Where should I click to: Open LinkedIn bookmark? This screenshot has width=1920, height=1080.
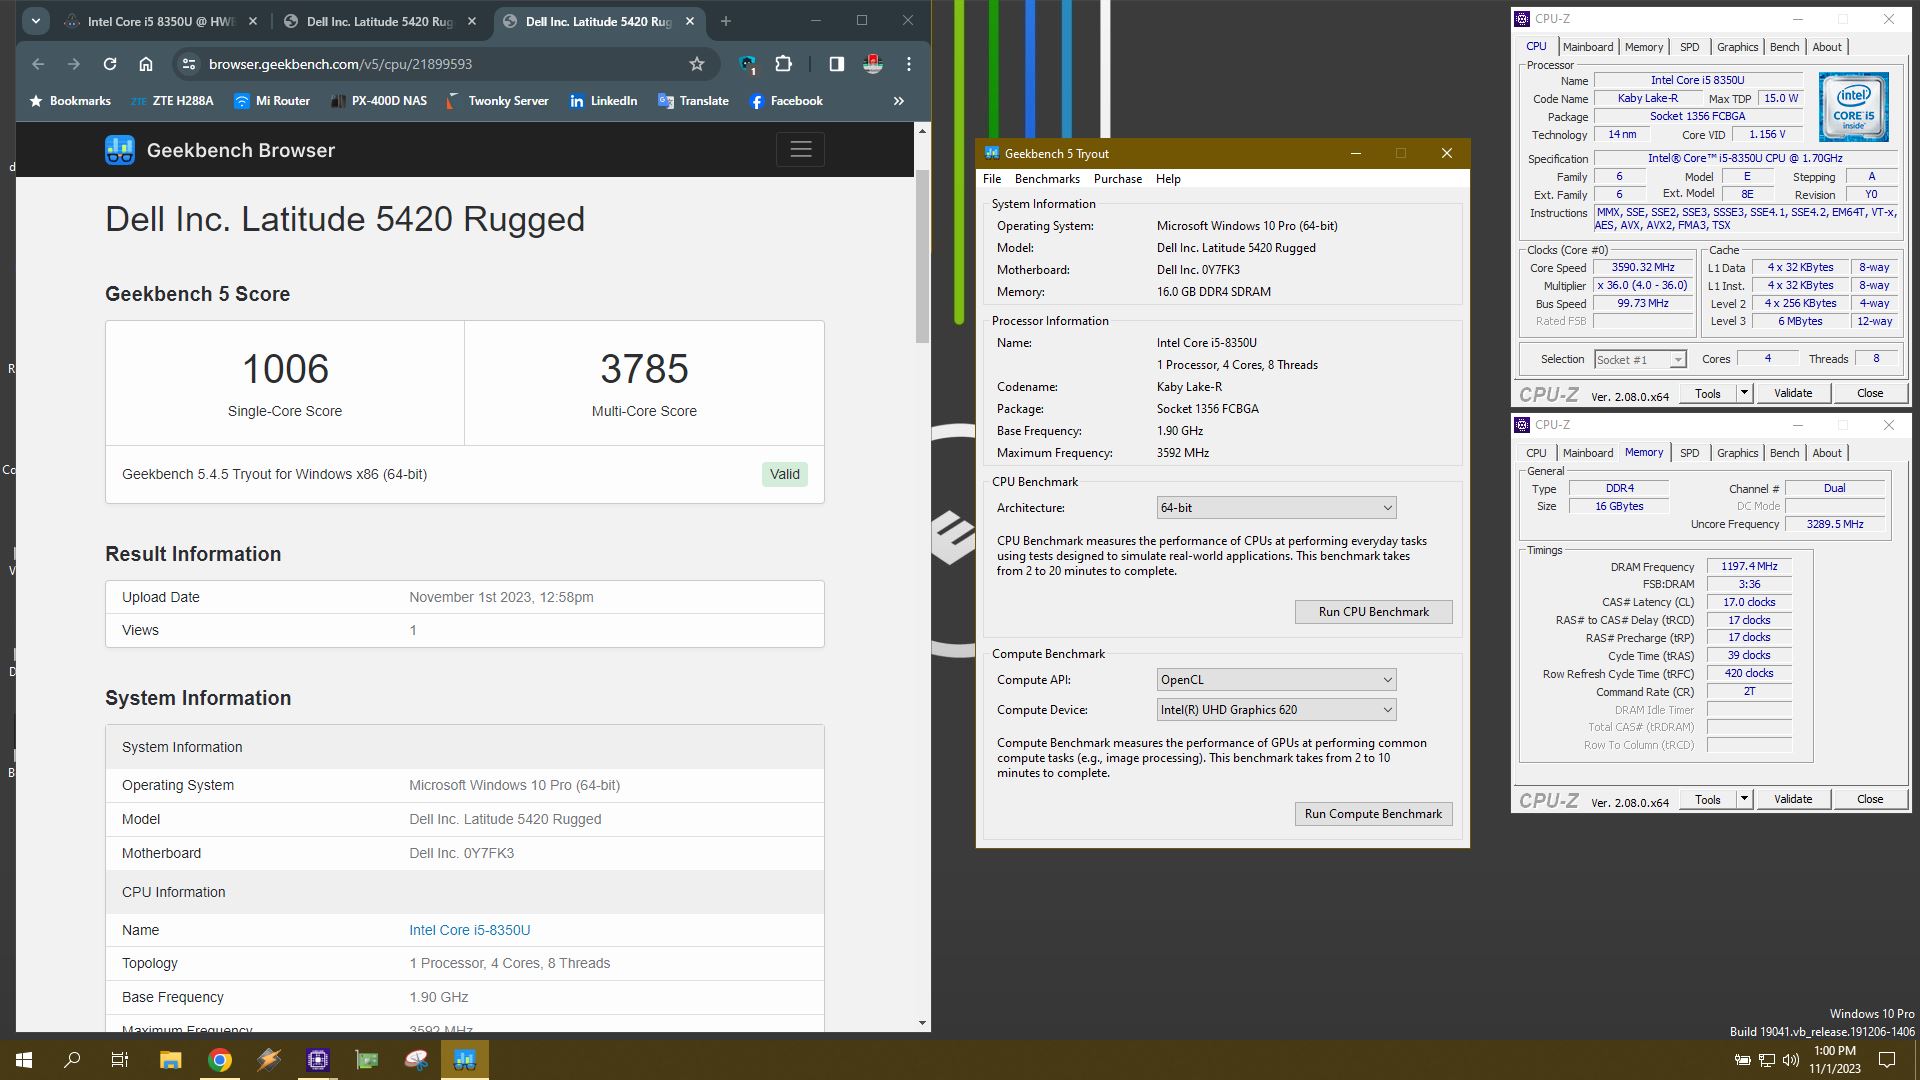point(603,101)
